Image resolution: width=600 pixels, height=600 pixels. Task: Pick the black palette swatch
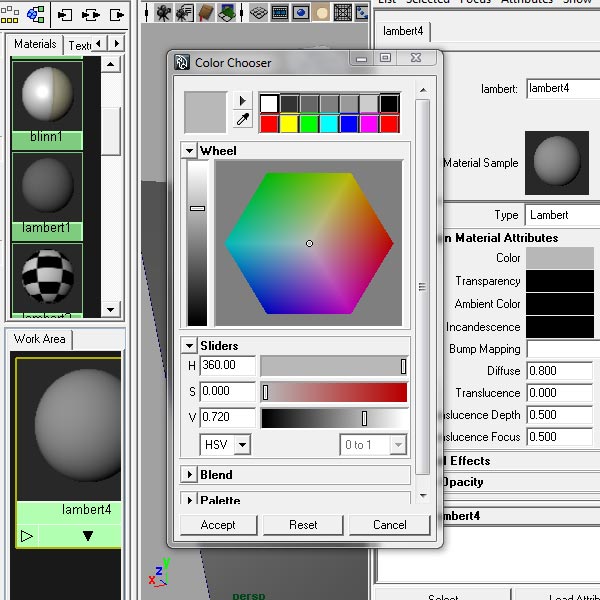tap(390, 103)
